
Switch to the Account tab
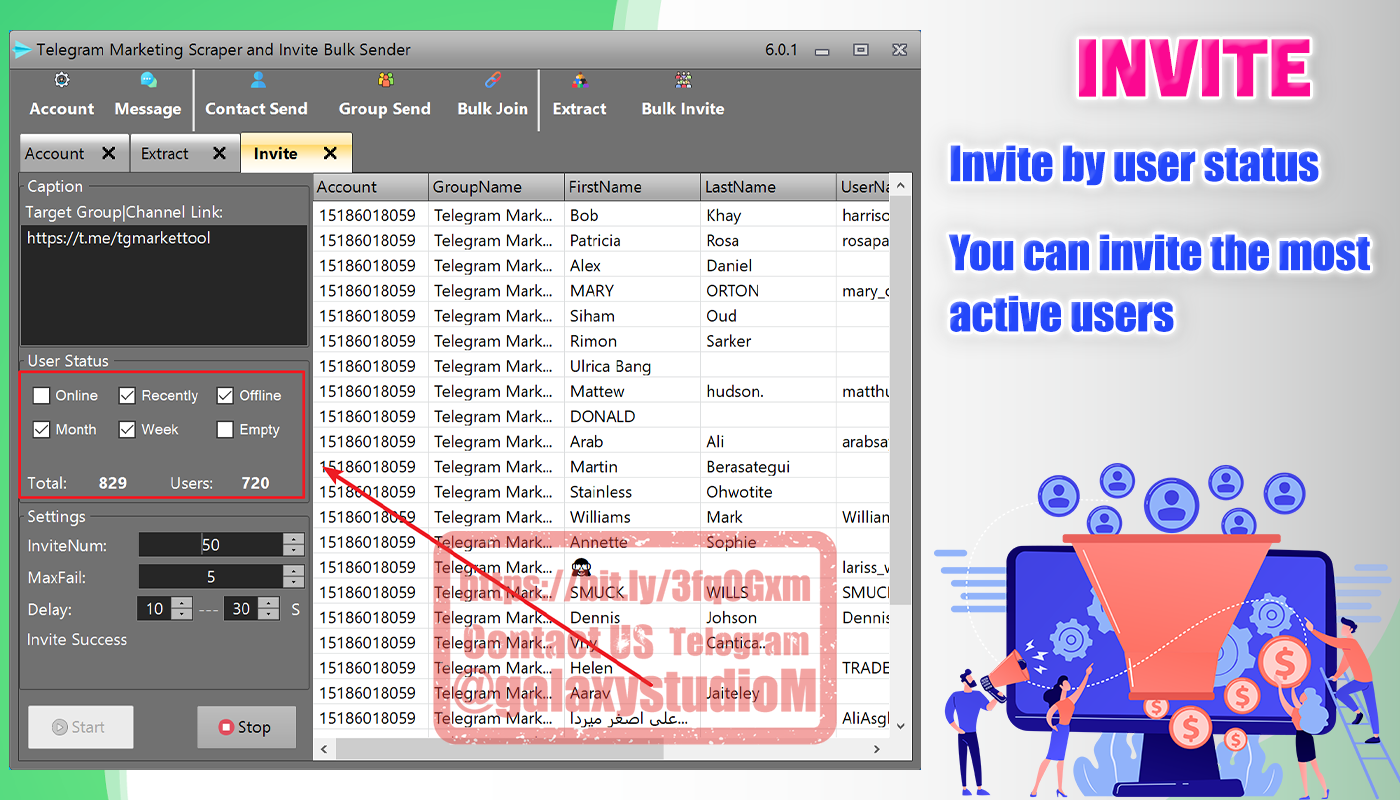pos(55,153)
